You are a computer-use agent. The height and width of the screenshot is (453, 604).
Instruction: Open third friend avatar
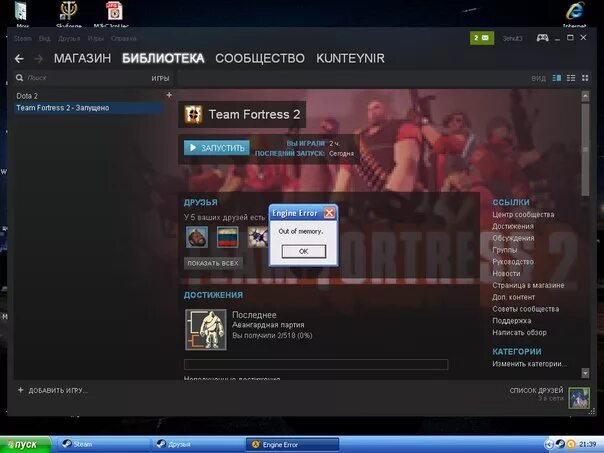(x=257, y=237)
